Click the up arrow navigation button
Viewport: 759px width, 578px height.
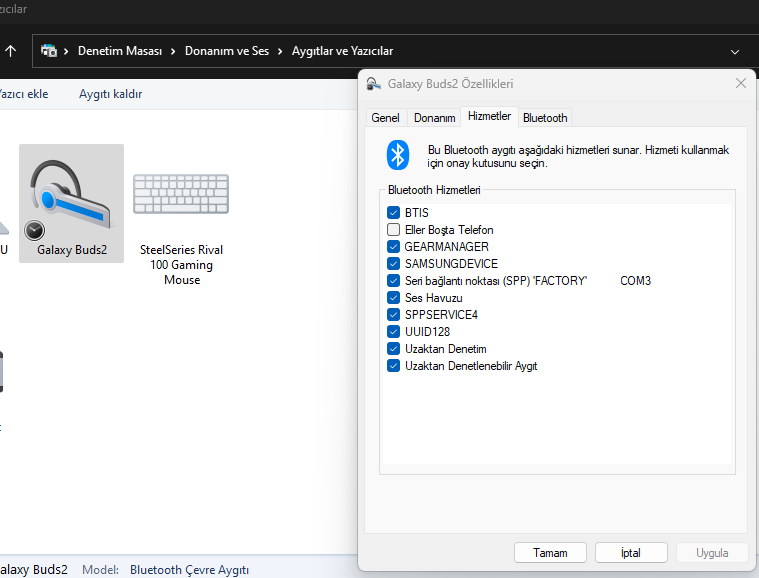(x=11, y=50)
